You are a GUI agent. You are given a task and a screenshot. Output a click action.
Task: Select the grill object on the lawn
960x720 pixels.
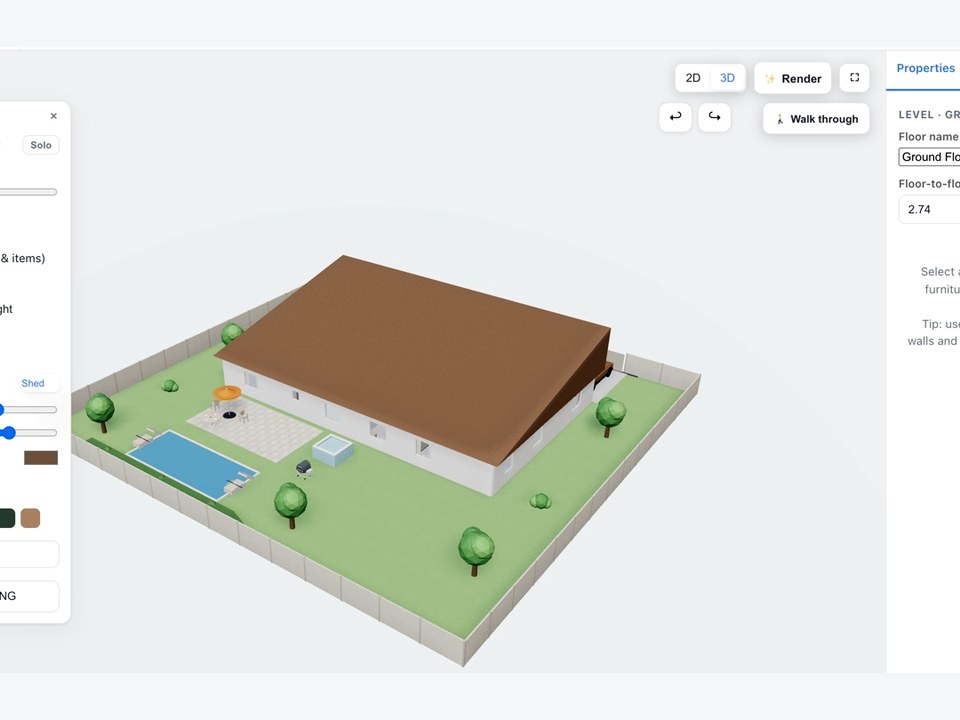(304, 468)
